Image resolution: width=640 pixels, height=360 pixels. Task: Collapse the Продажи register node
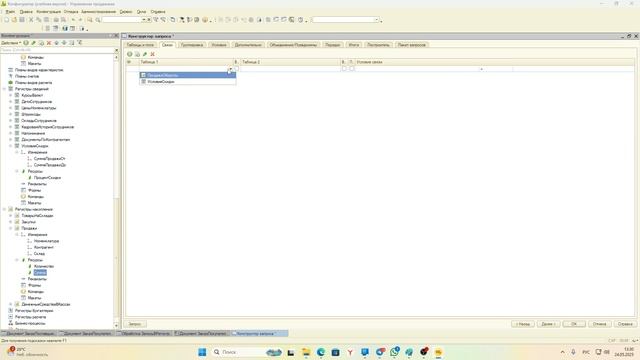pyautogui.click(x=11, y=228)
